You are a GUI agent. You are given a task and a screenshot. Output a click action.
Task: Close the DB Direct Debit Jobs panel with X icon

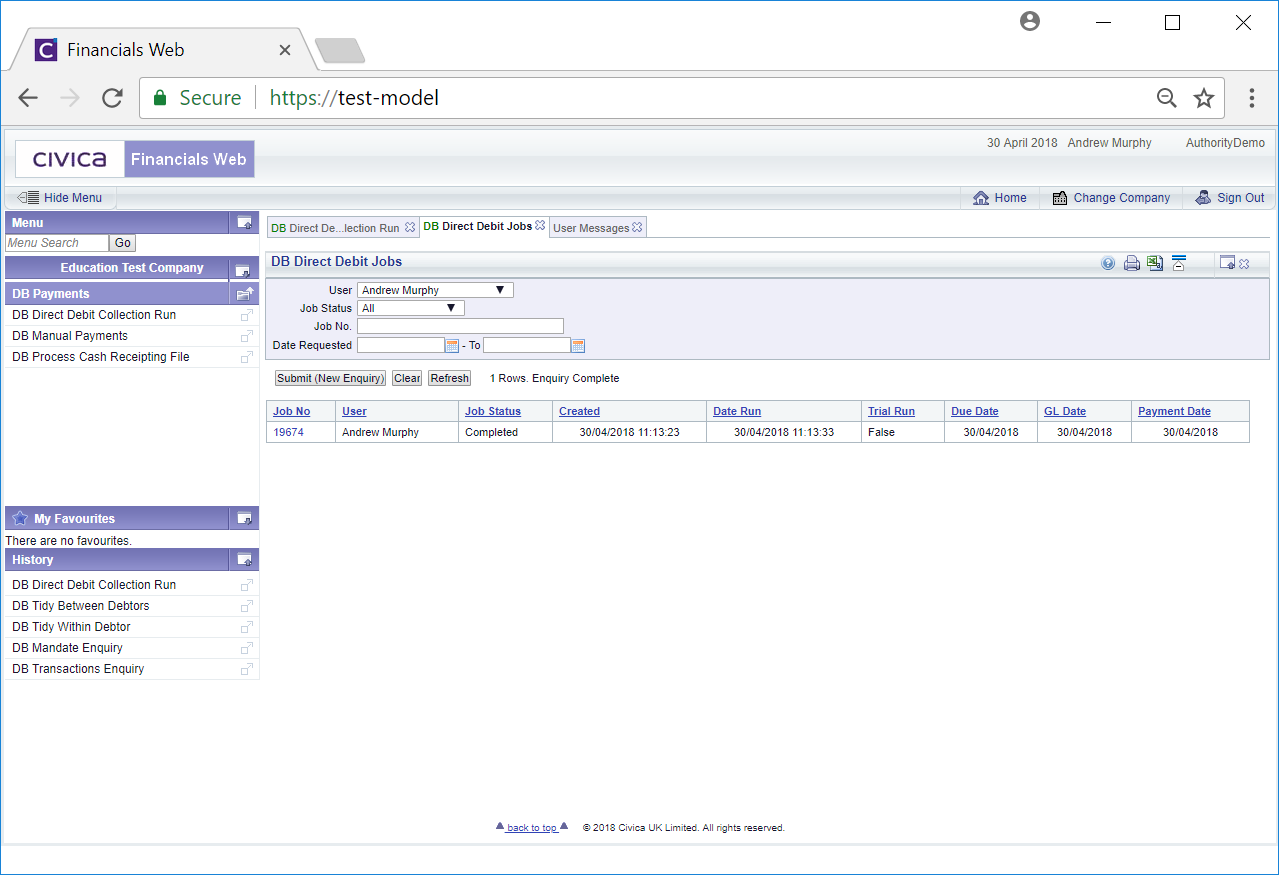1244,264
